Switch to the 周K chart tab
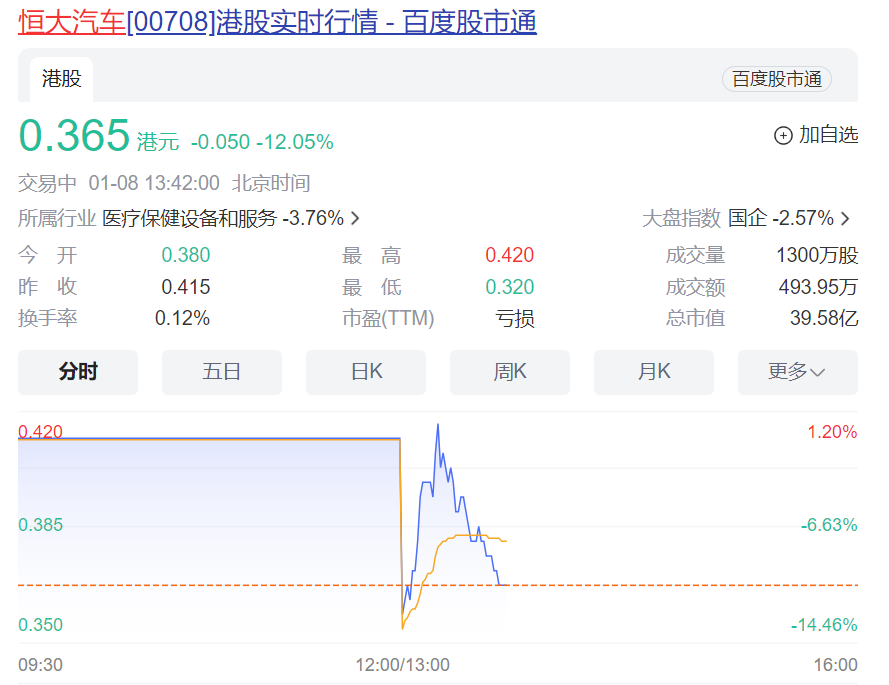Image resolution: width=889 pixels, height=685 pixels. click(x=510, y=372)
